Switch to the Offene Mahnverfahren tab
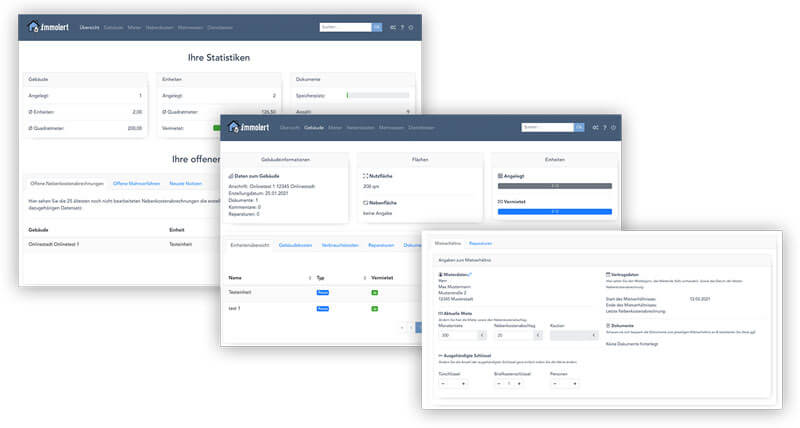 pos(135,182)
